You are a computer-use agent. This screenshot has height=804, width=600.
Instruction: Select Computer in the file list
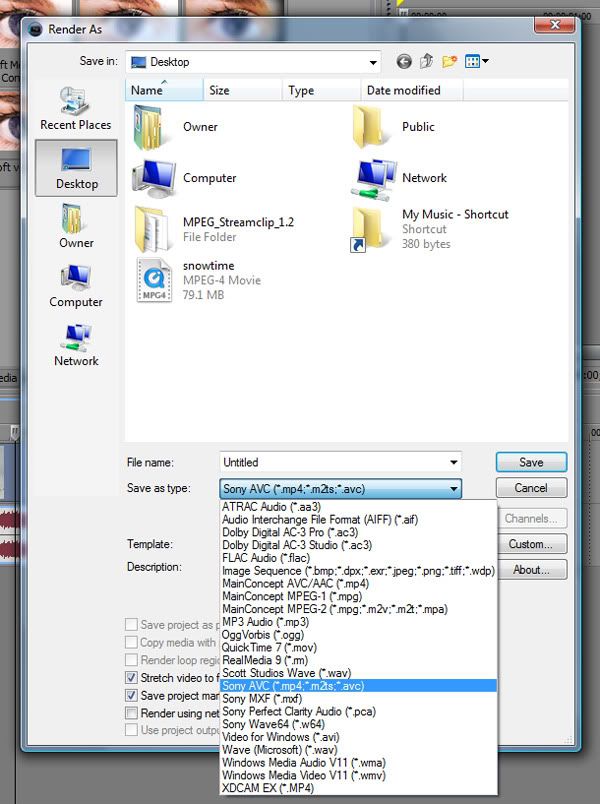pyautogui.click(x=185, y=178)
